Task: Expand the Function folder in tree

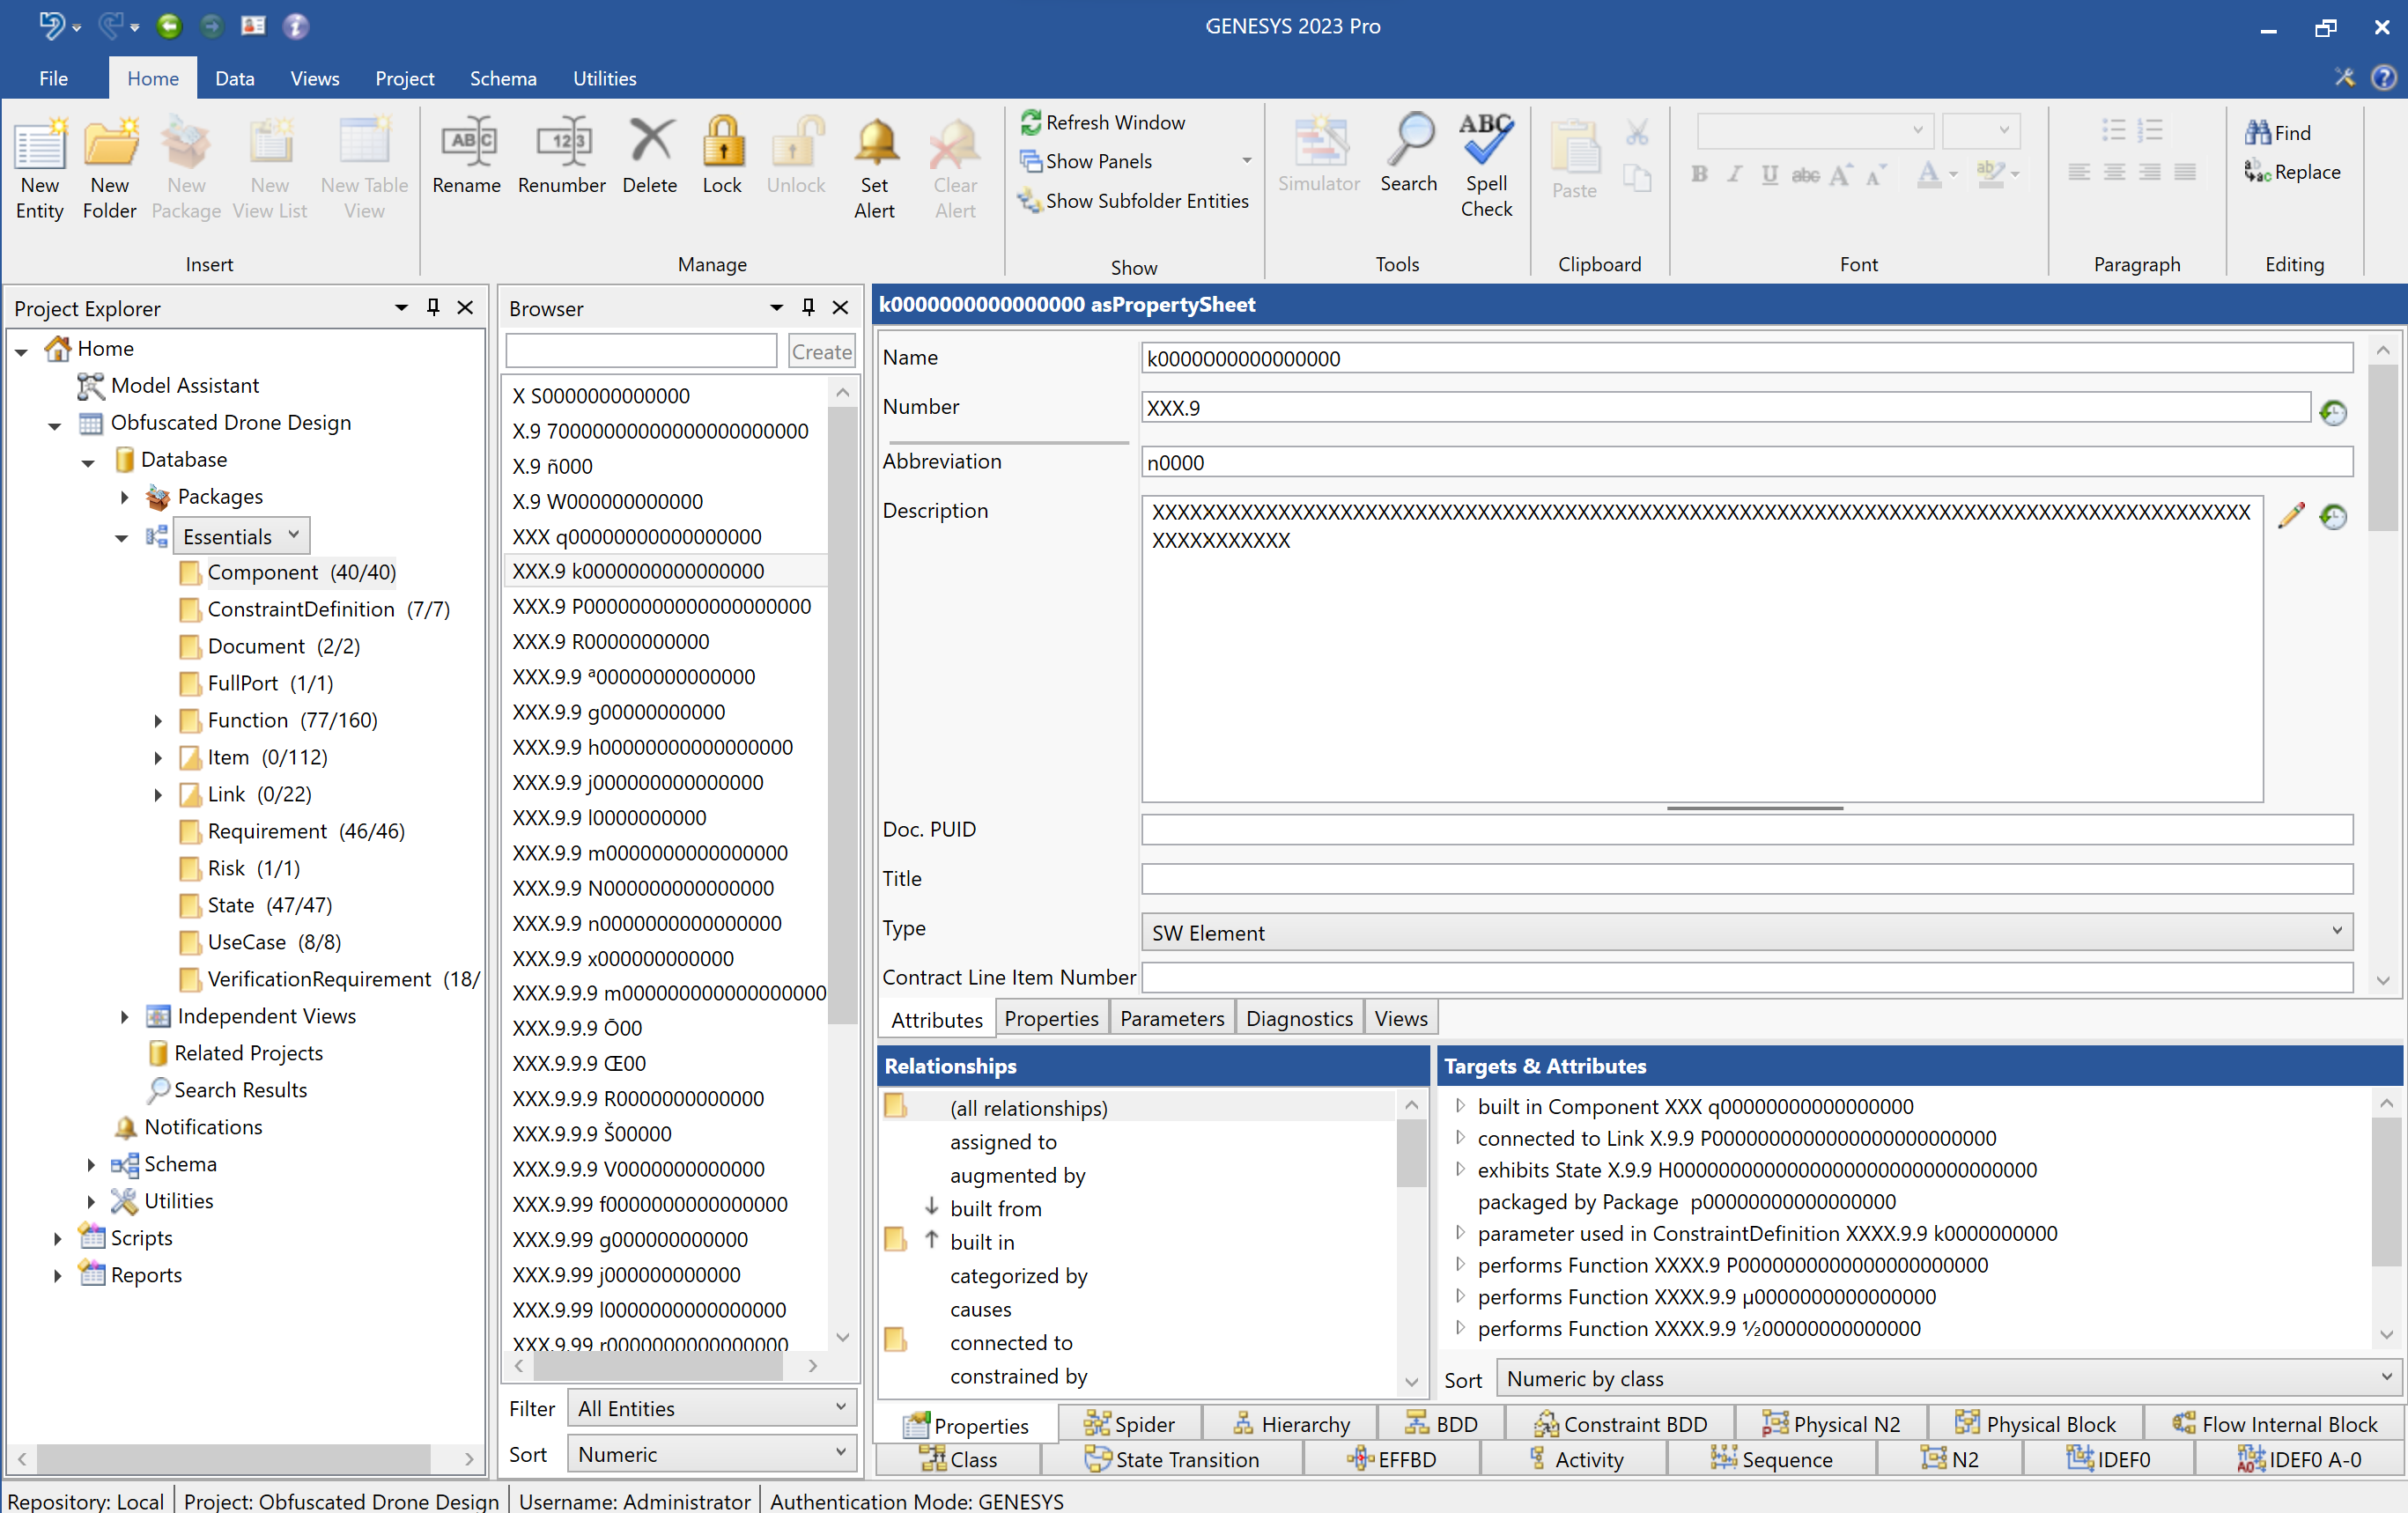Action: pos(158,721)
